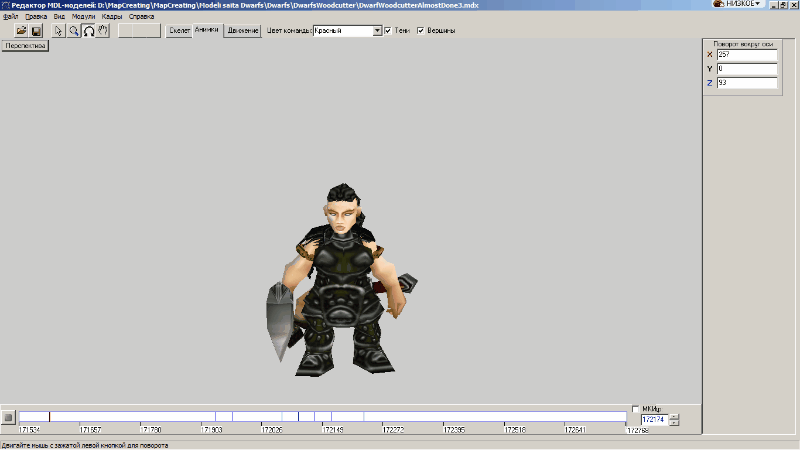Viewport: 800px width, 450px height.
Task: Click the Y rotation field showing 0
Action: point(747,68)
